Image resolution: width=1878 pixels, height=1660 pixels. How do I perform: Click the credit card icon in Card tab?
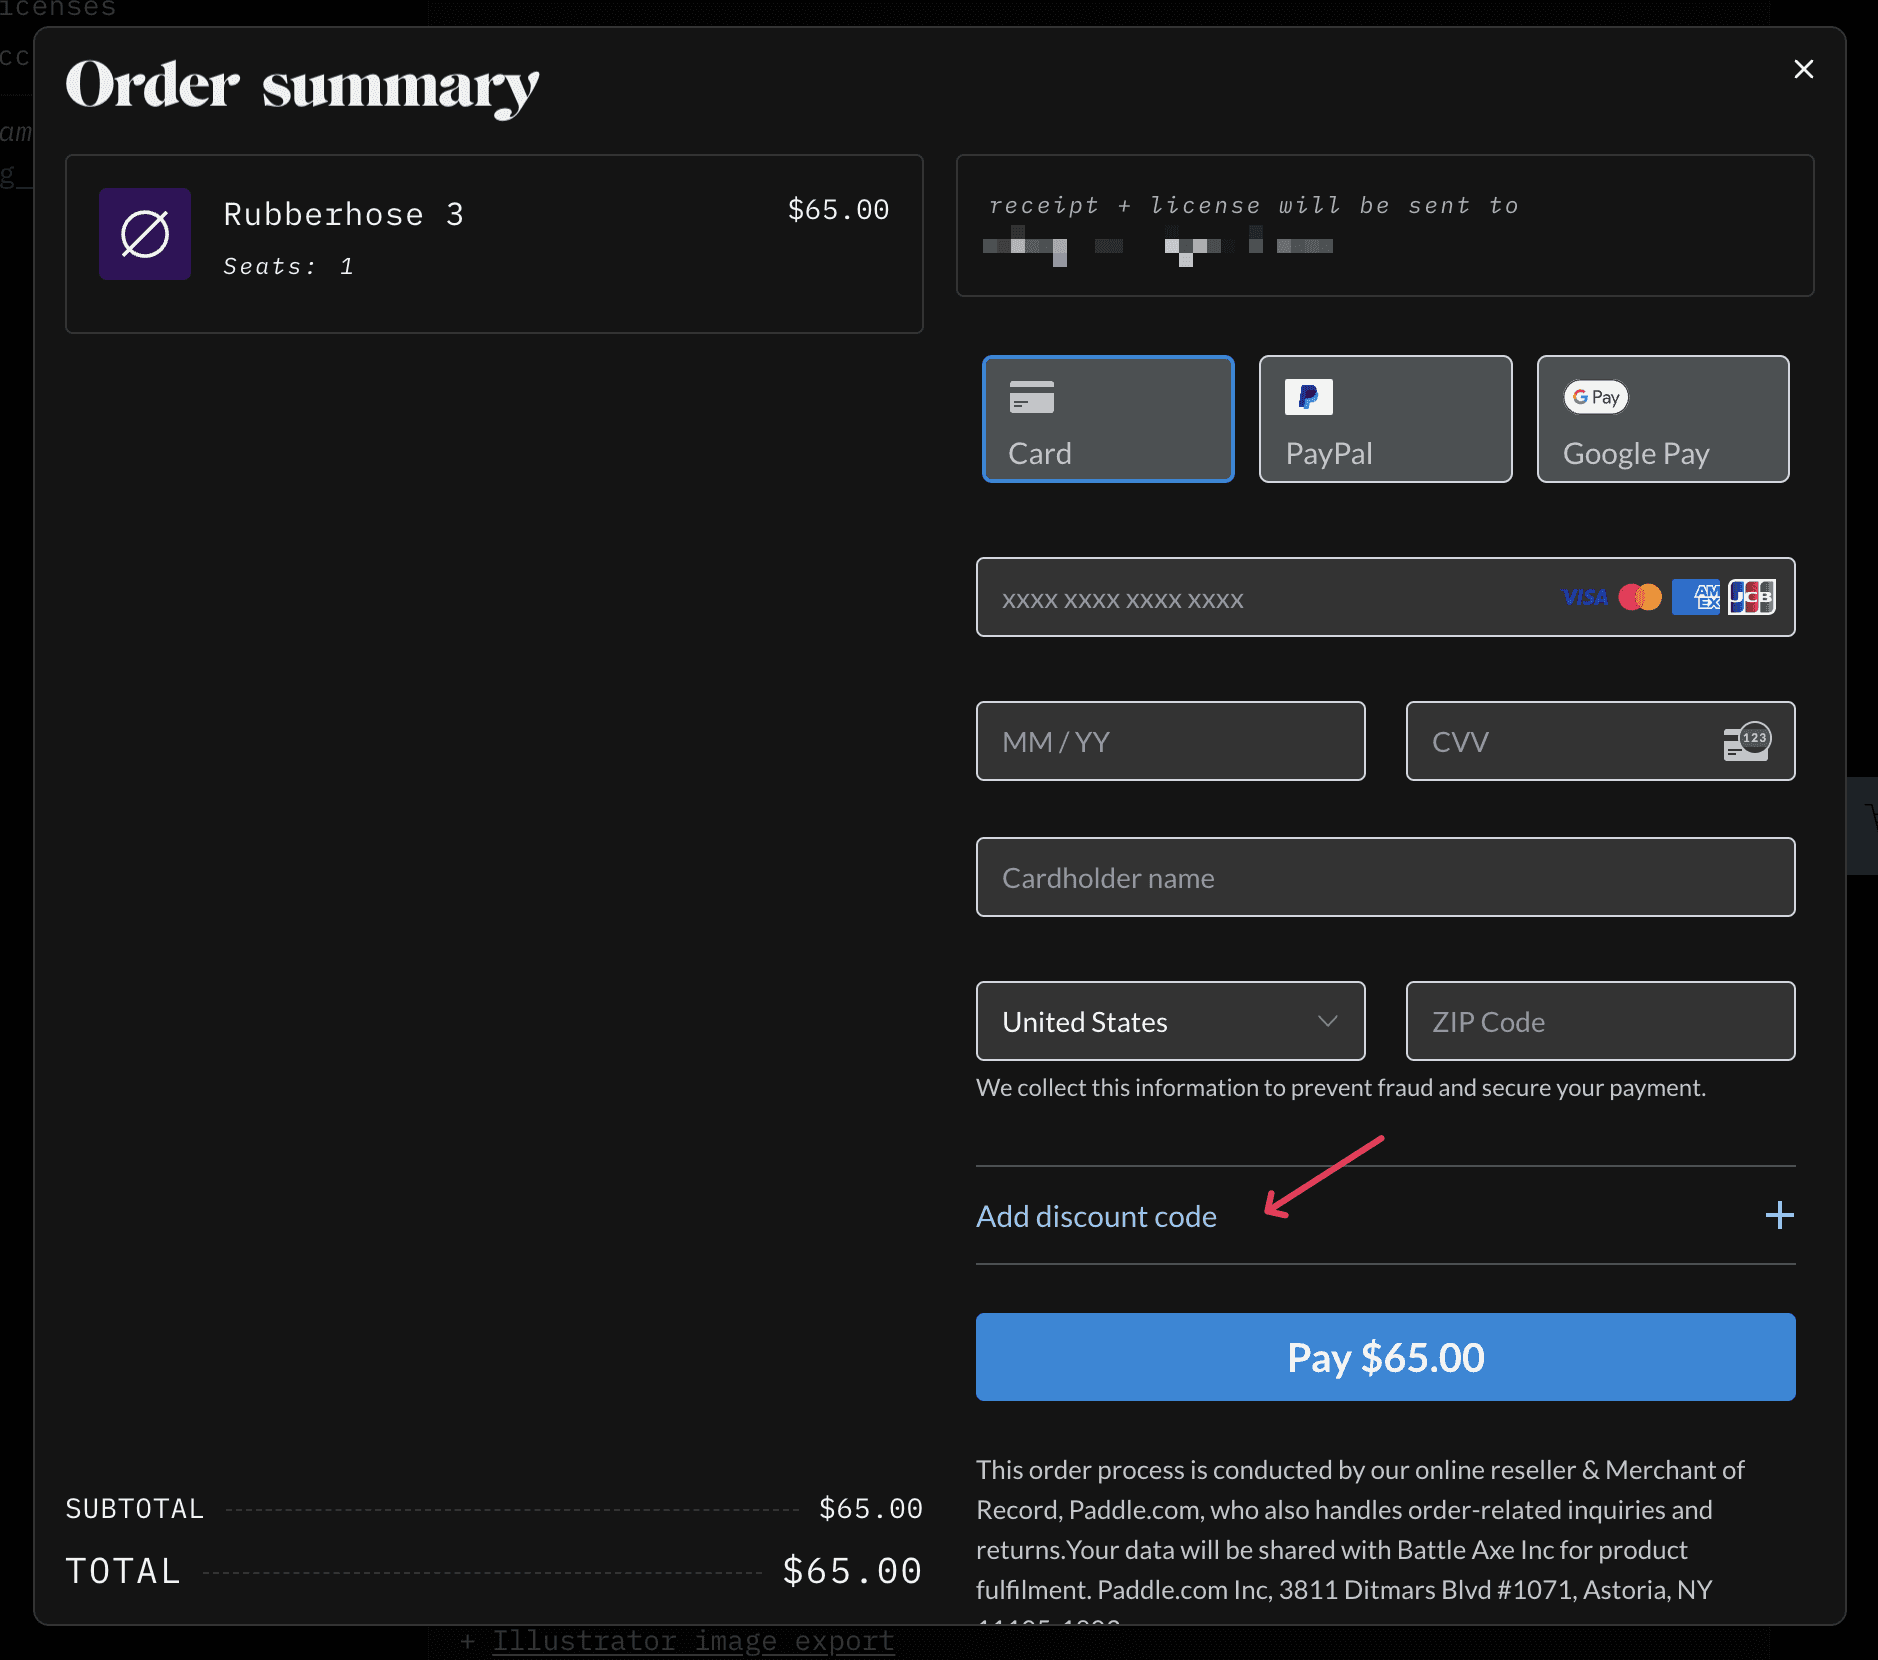point(1032,397)
